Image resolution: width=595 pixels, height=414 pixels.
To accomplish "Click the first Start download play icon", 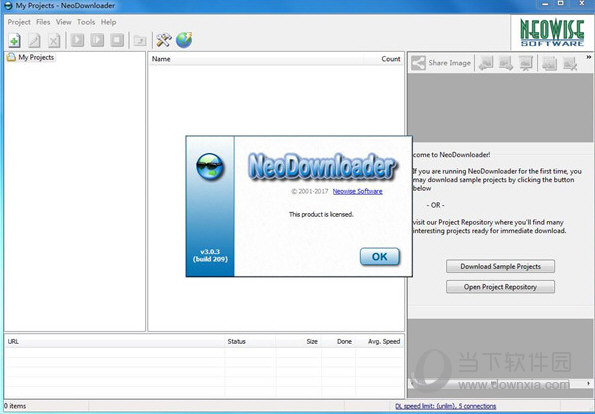I will [x=77, y=40].
